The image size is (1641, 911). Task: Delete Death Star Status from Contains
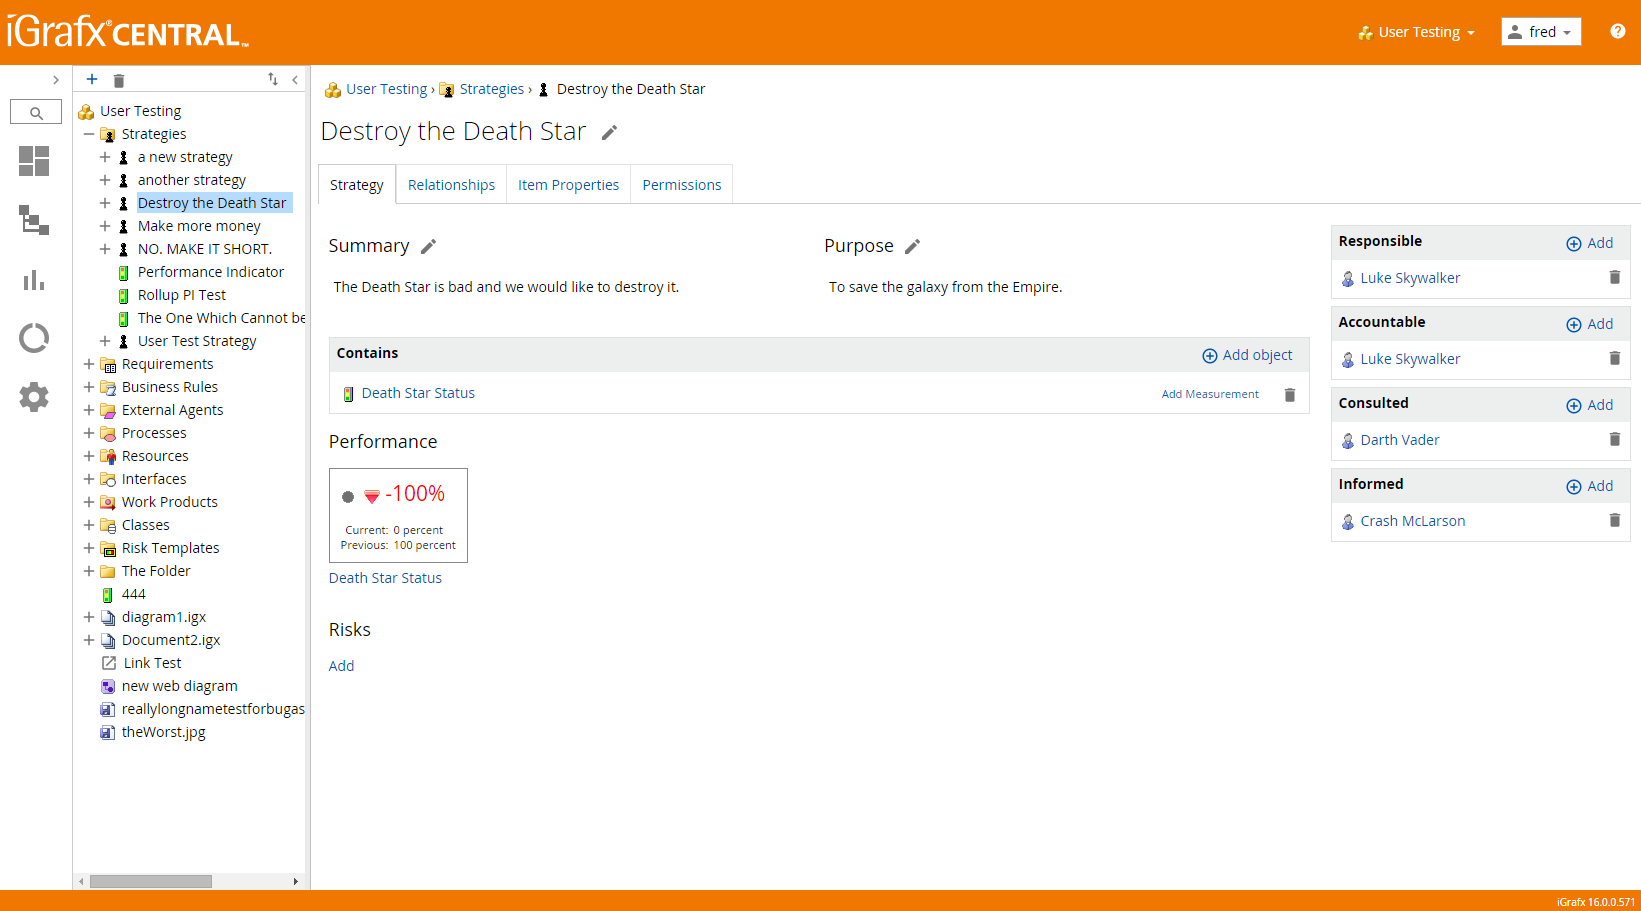coord(1289,395)
